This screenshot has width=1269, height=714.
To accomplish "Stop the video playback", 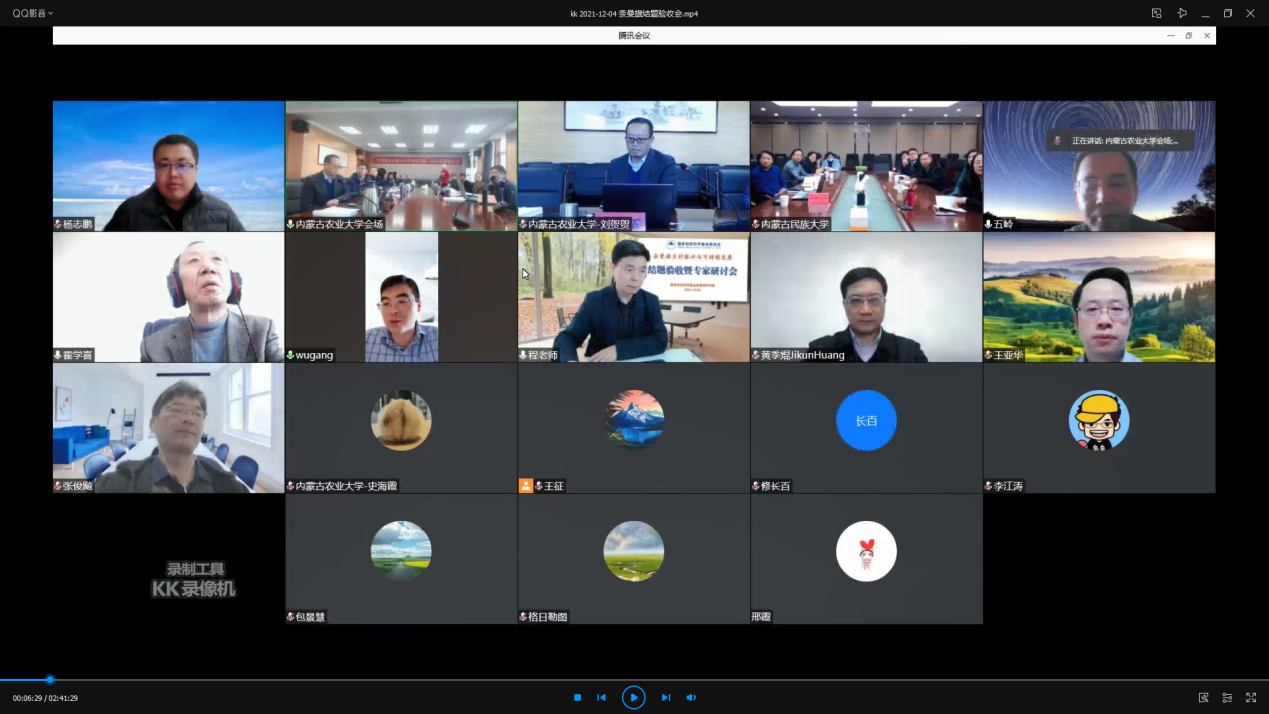I will click(577, 697).
